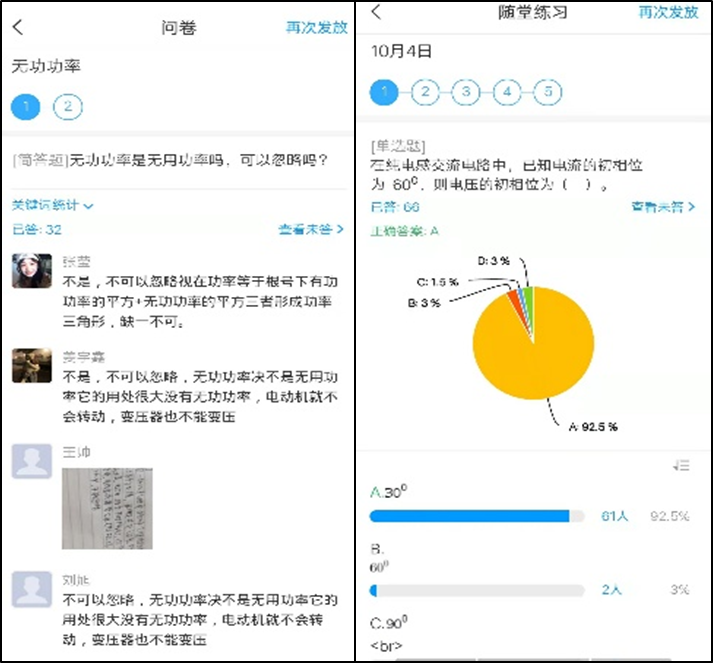
Task: Open 查看未答 in the questionnaire
Action: pyautogui.click(x=311, y=229)
